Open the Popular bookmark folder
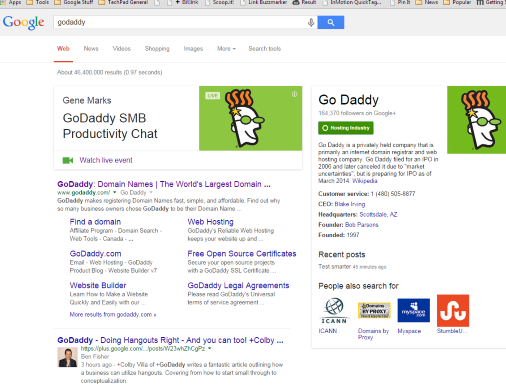The height and width of the screenshot is (386, 506). tap(457, 2)
